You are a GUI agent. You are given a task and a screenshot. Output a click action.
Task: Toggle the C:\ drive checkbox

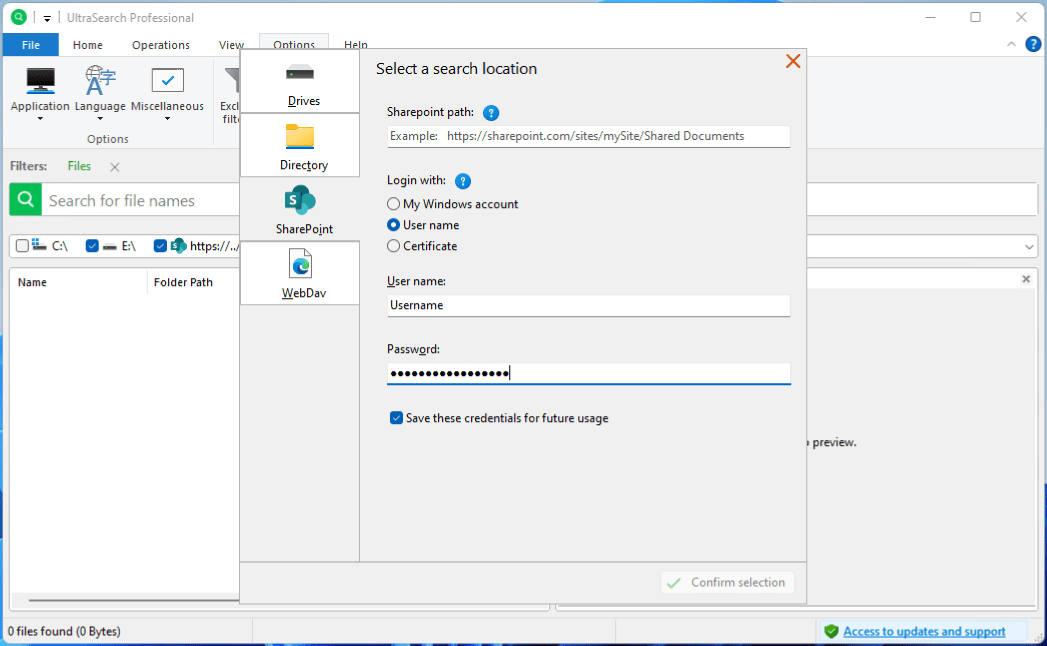22,246
